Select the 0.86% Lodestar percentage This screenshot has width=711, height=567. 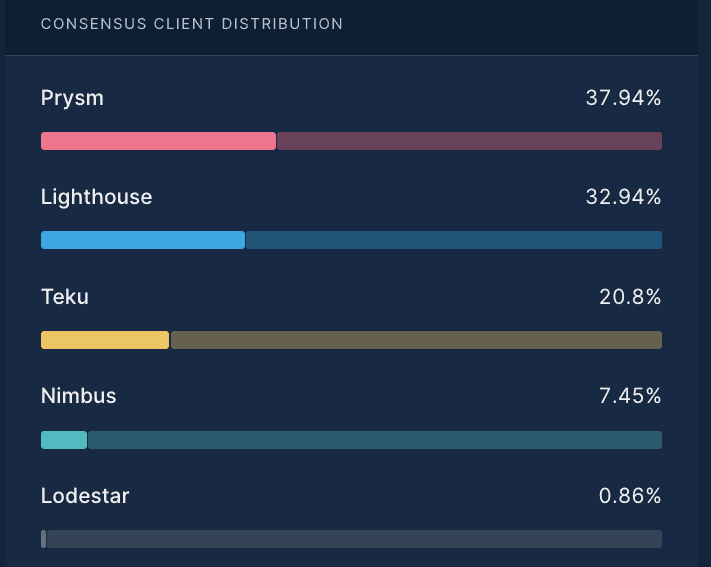629,495
